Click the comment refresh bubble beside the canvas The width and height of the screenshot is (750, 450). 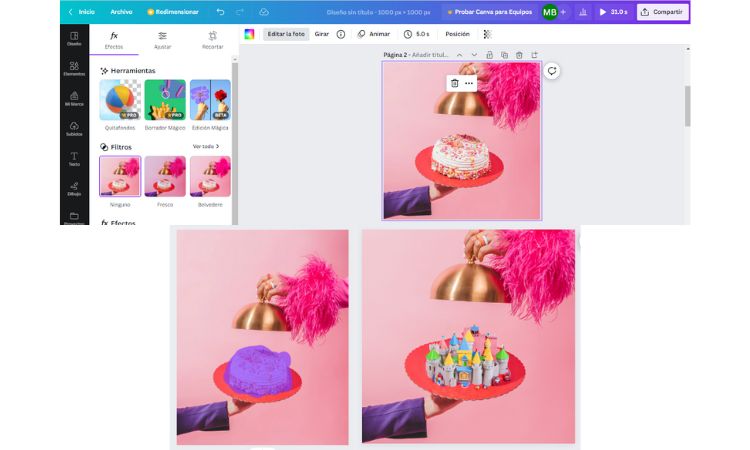(x=551, y=71)
